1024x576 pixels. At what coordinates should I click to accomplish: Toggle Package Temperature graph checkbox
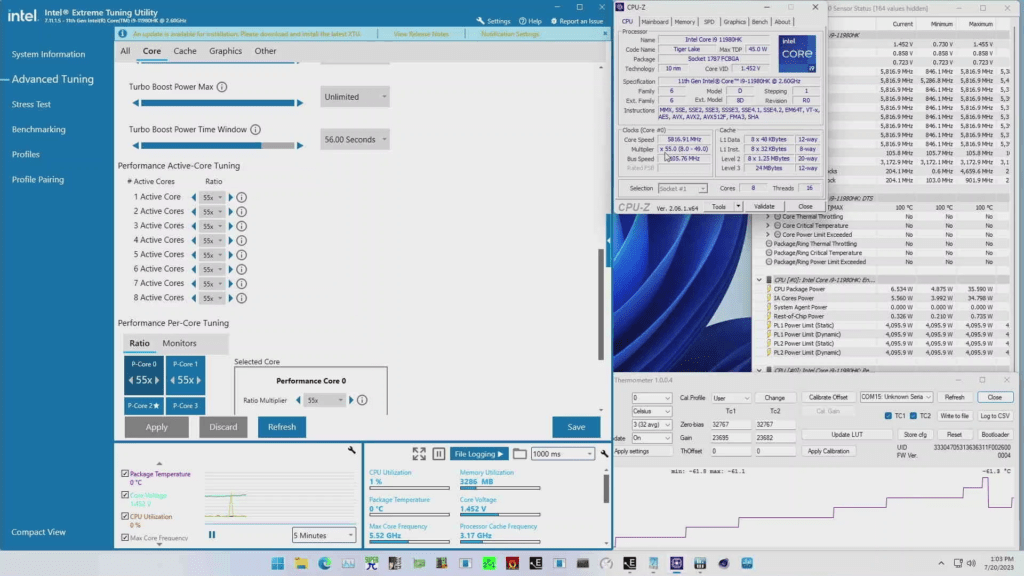point(125,473)
